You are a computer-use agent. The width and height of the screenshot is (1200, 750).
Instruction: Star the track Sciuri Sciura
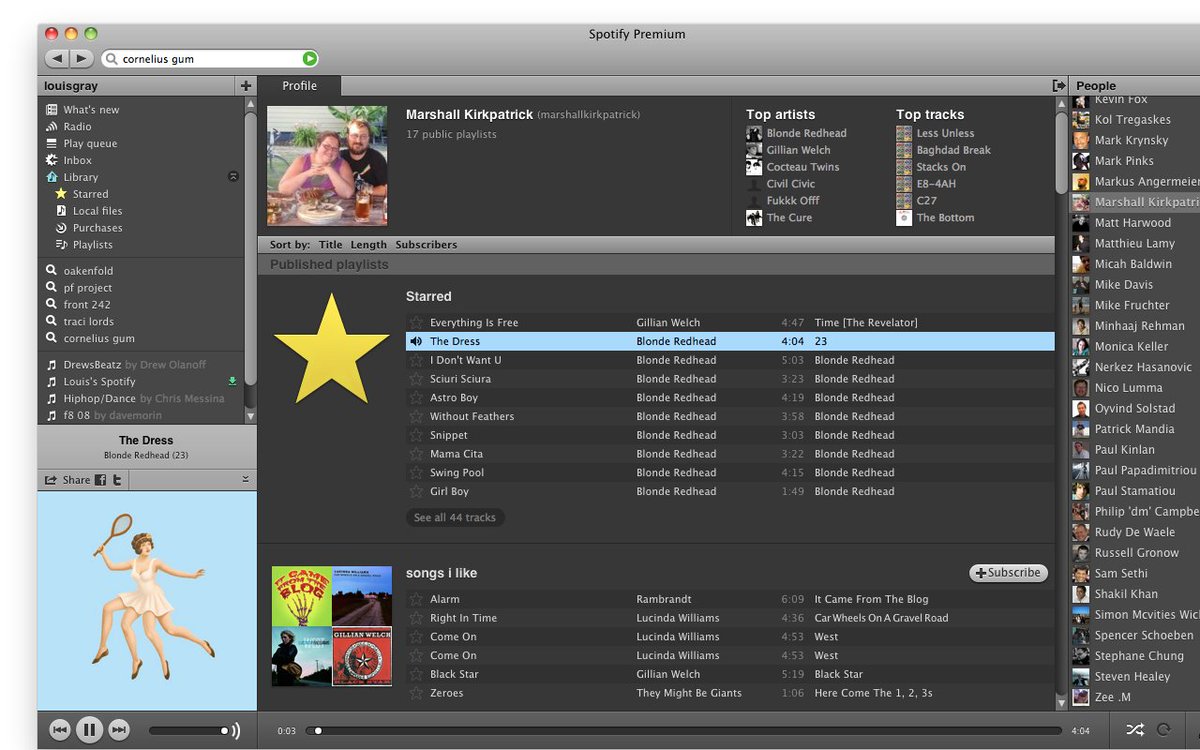click(x=416, y=380)
